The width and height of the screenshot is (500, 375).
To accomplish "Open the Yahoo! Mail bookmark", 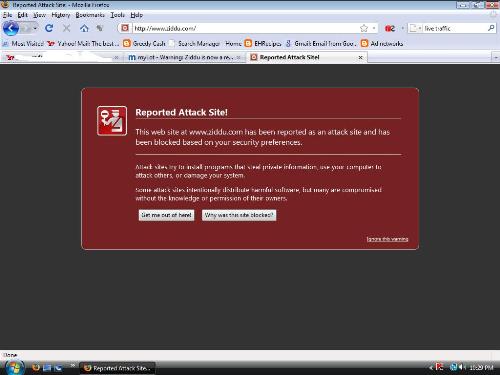I will pos(83,43).
